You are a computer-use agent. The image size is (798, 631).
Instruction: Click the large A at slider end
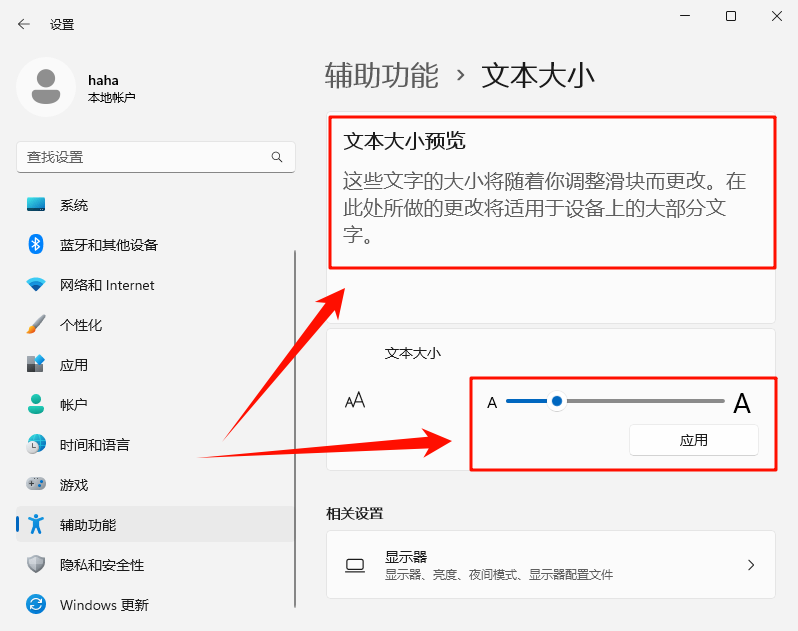click(742, 404)
